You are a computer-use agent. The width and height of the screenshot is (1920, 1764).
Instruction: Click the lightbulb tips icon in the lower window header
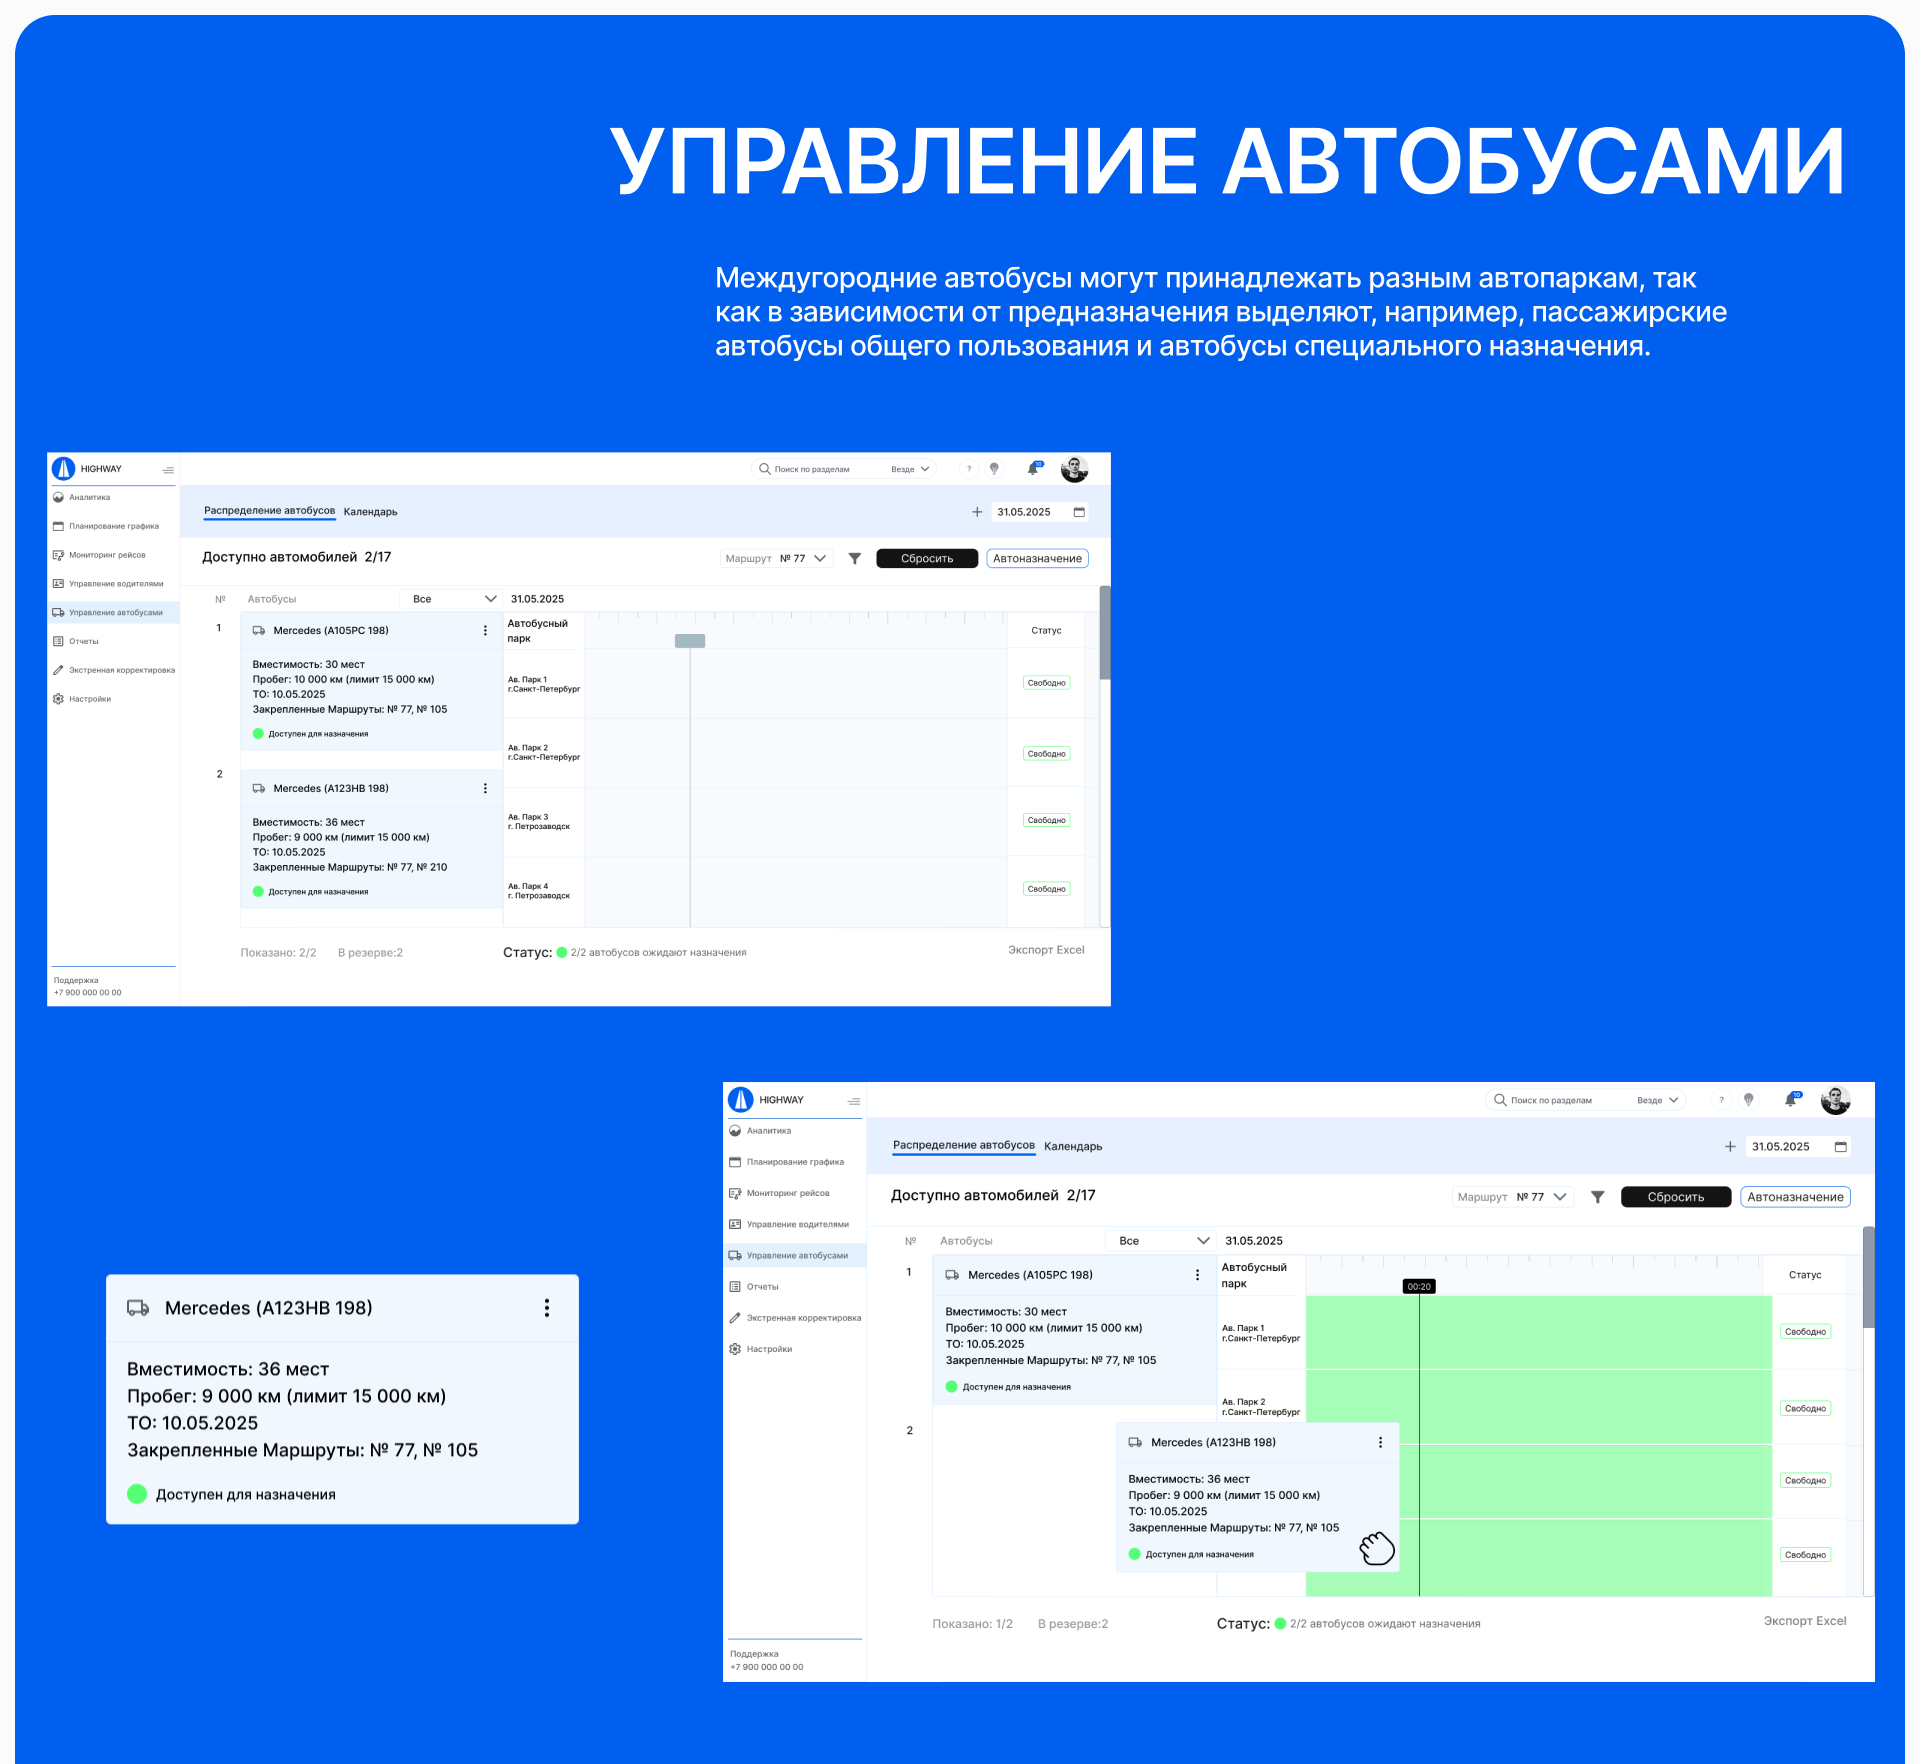[x=1749, y=1100]
